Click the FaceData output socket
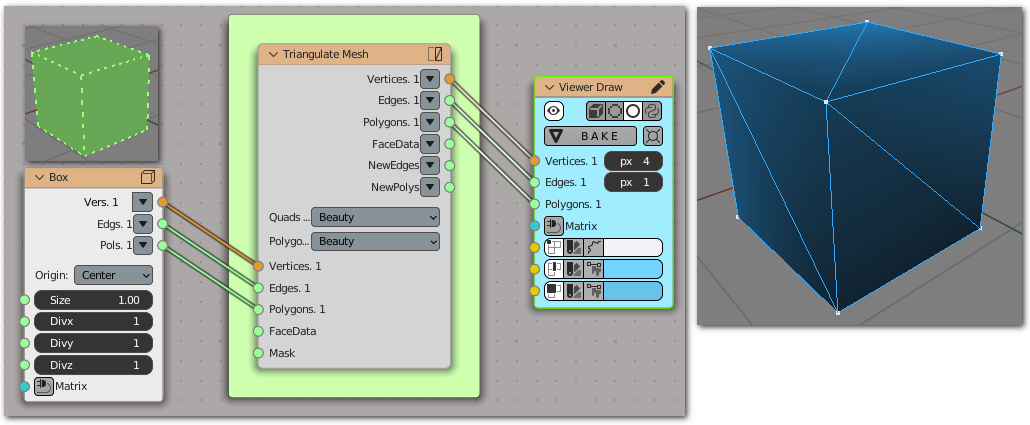The height and width of the screenshot is (425, 1030). (x=449, y=144)
